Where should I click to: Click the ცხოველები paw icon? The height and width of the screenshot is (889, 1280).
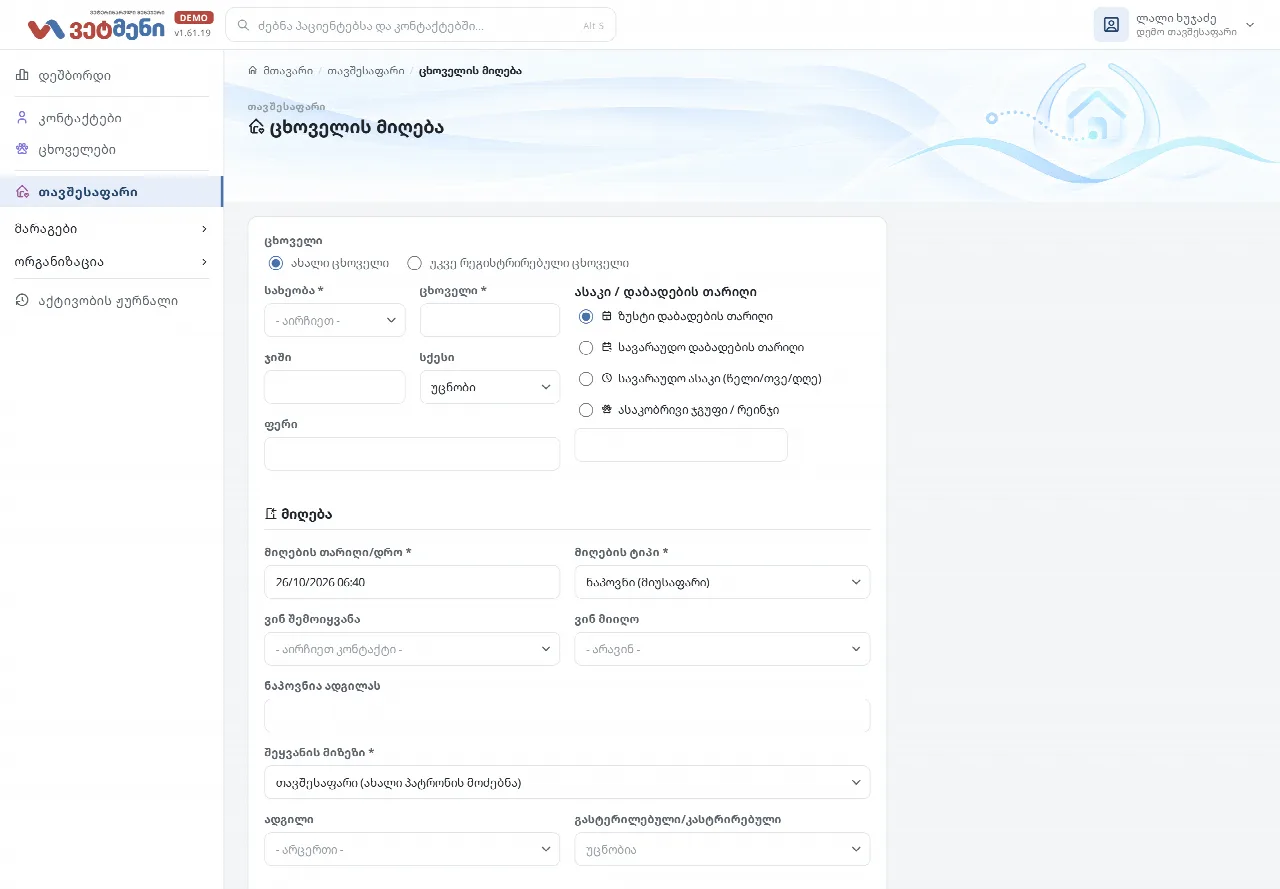(x=22, y=149)
